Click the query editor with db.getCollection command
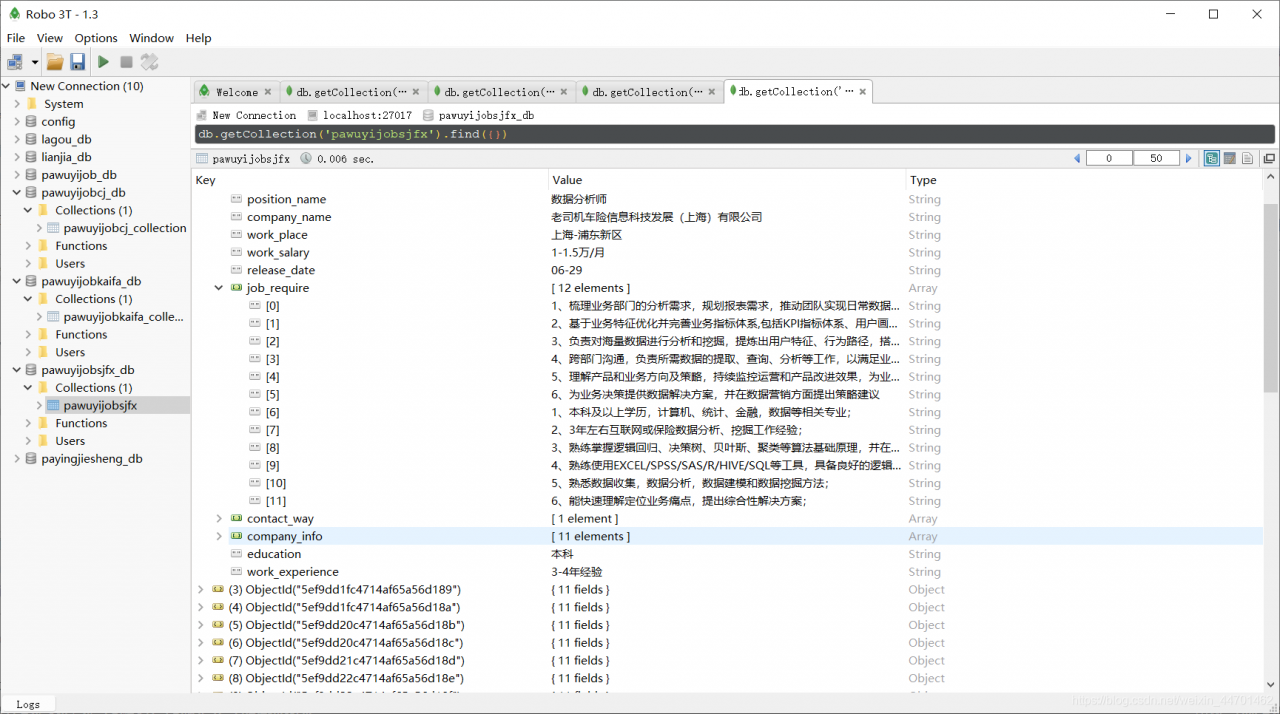Image resolution: width=1280 pixels, height=714 pixels. 735,134
